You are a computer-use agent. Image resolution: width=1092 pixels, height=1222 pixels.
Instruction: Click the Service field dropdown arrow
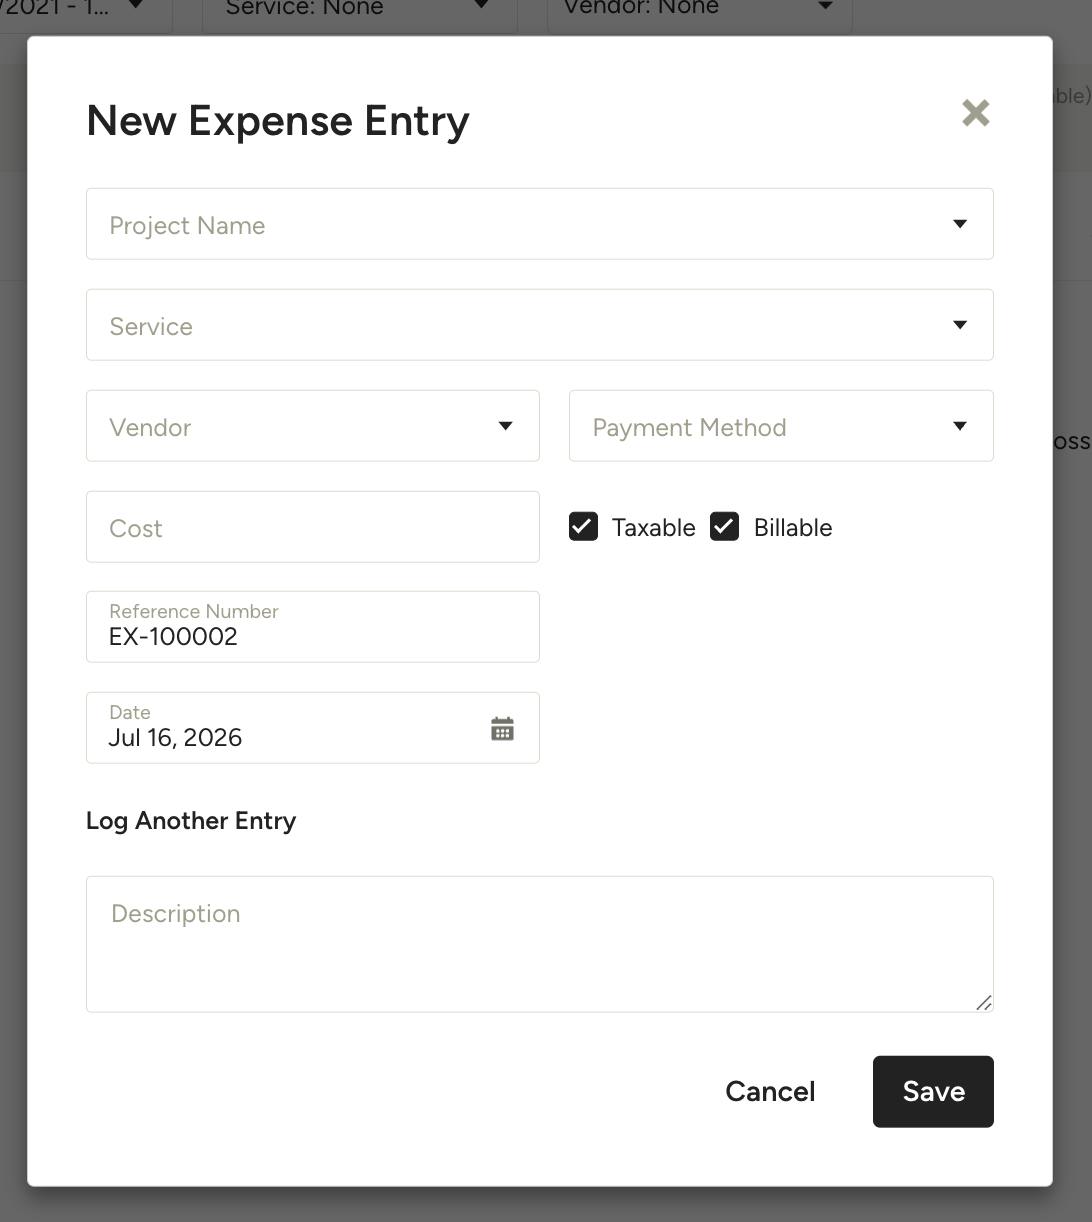coord(959,325)
